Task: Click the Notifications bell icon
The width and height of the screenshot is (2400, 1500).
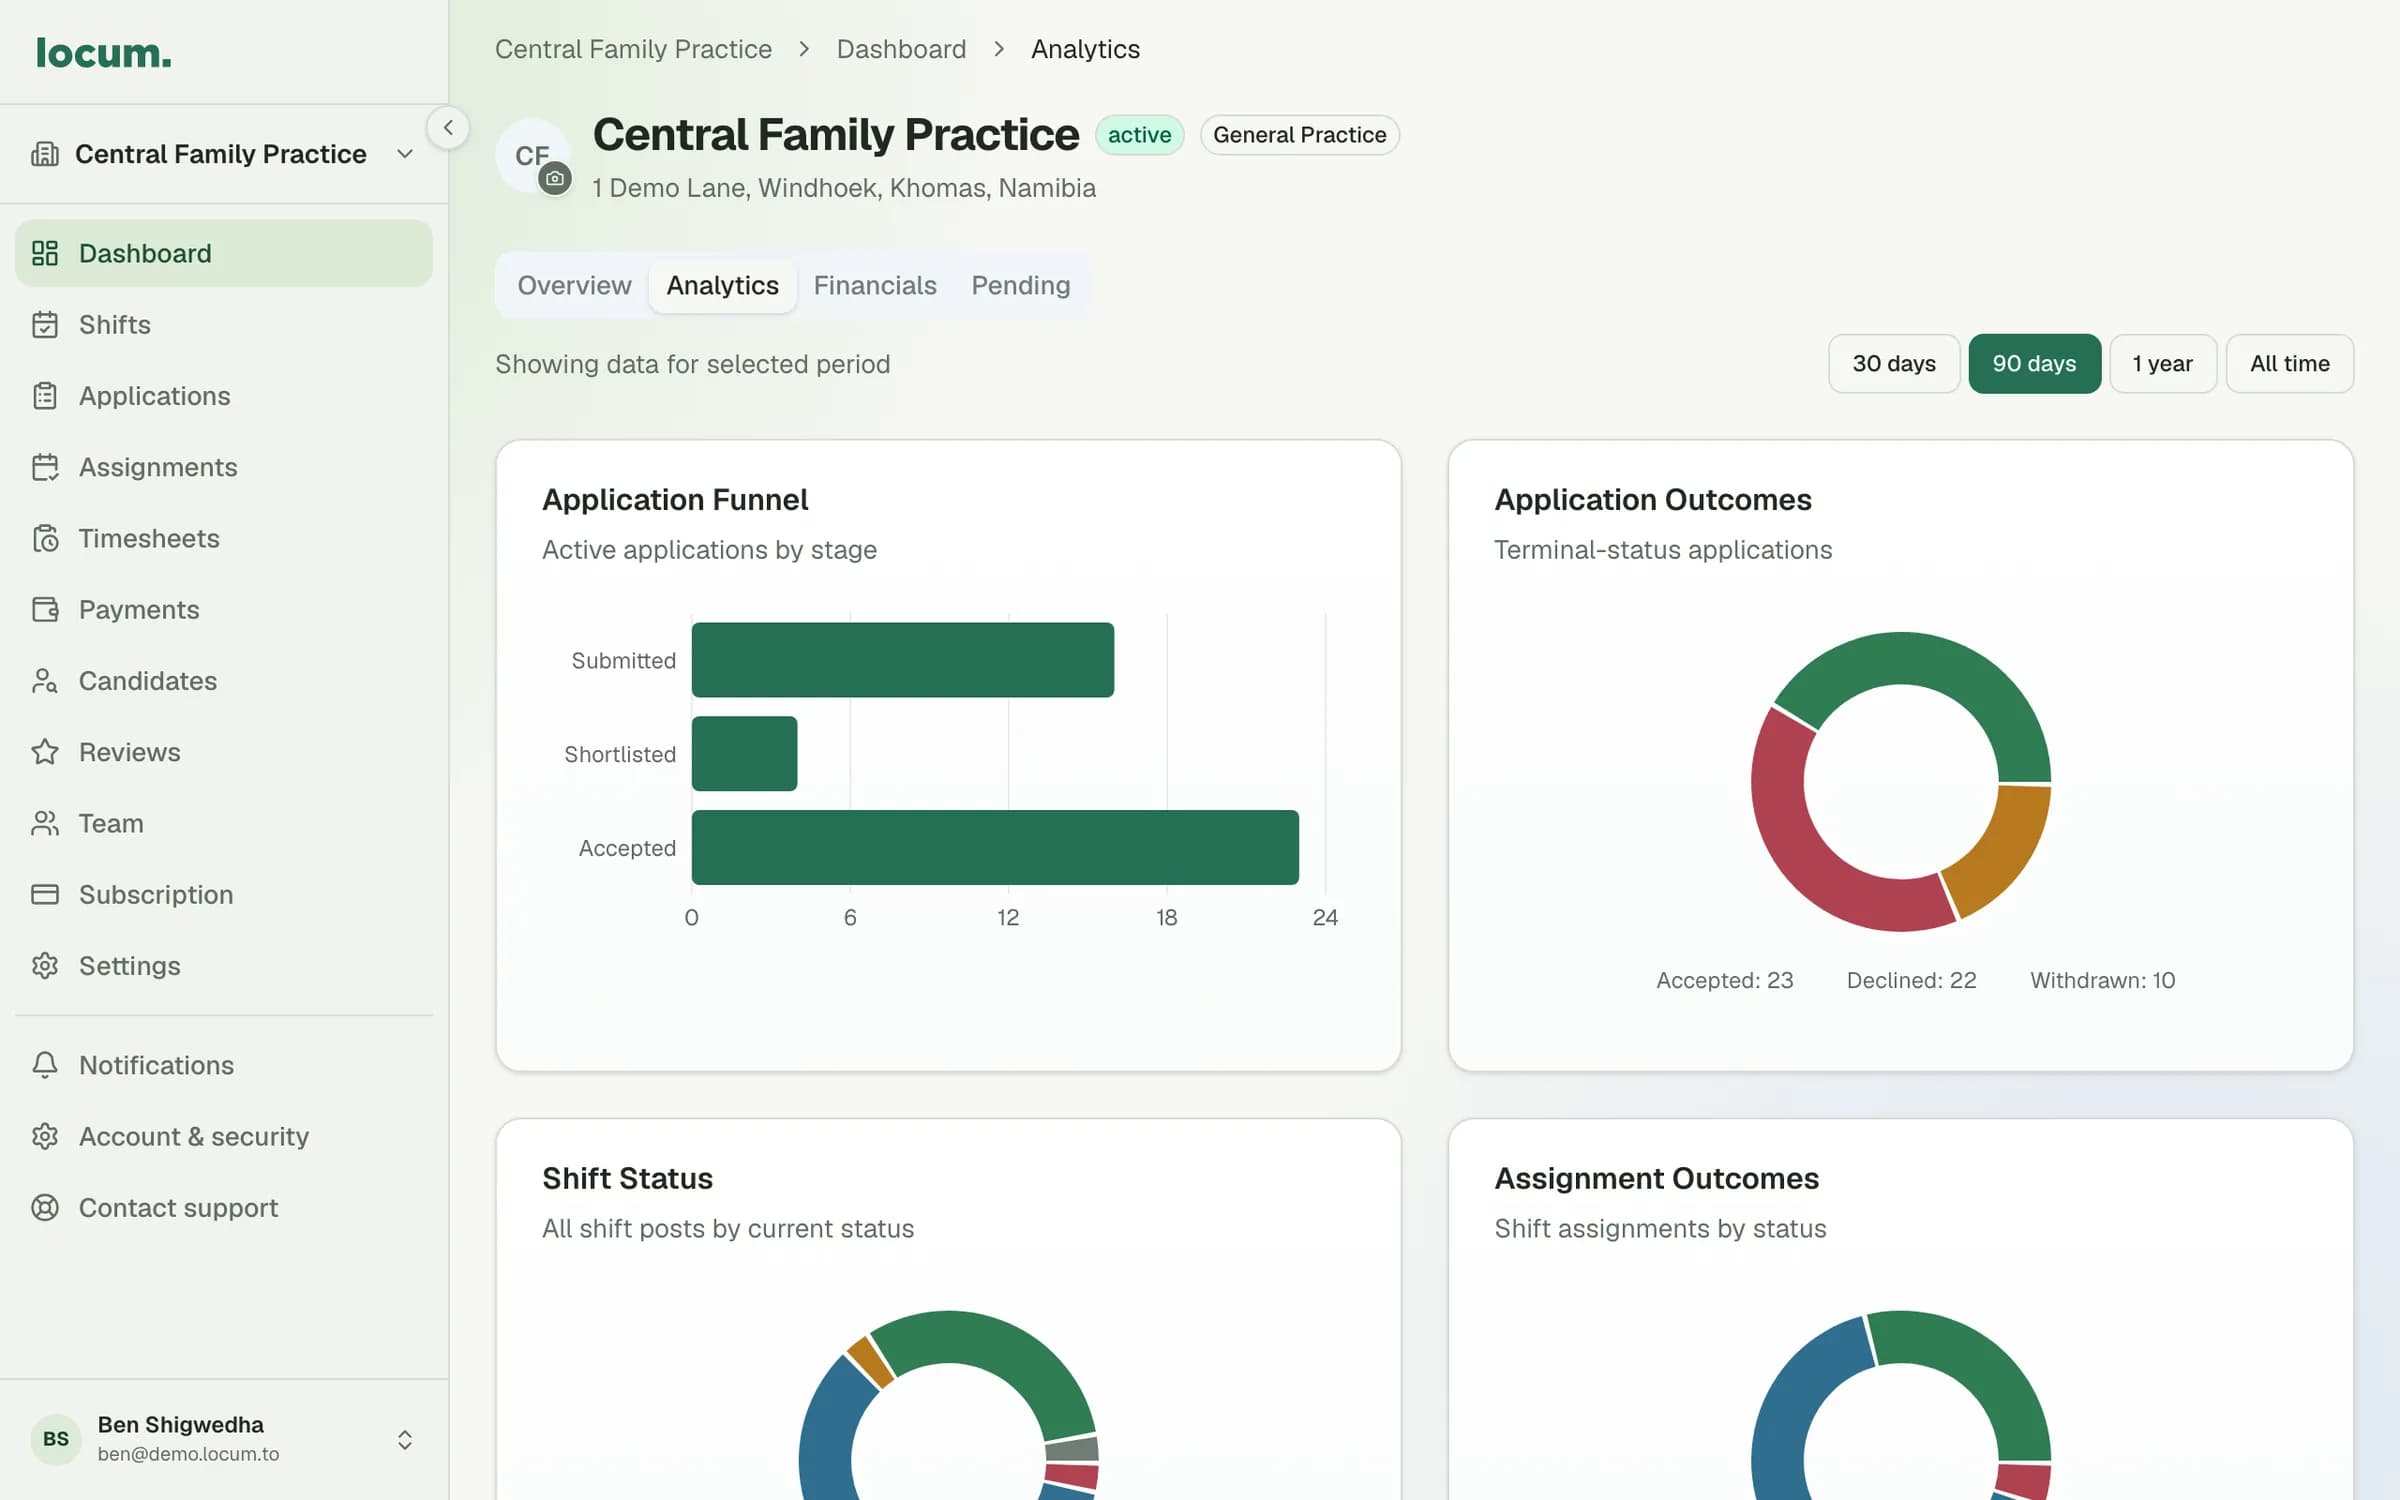Action: 45,1065
